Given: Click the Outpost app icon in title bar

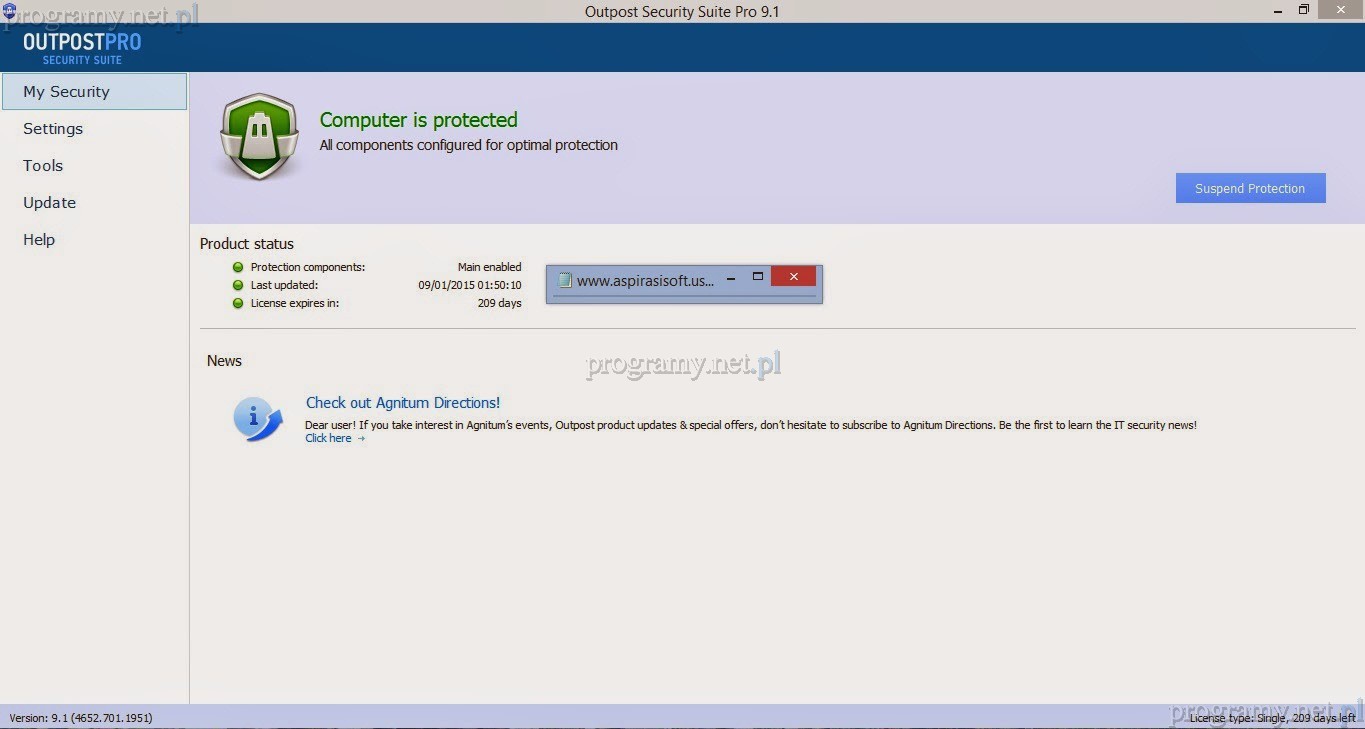Looking at the screenshot, I should tap(10, 11).
